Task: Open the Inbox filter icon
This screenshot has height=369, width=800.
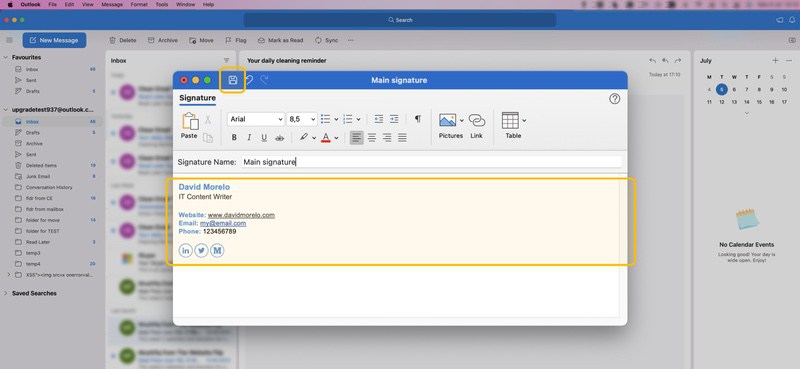Action: [x=227, y=60]
